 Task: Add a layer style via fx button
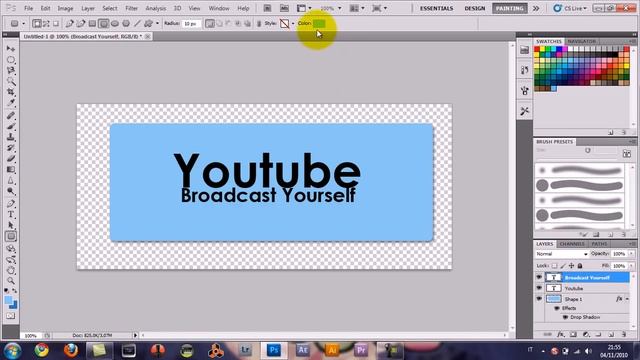[x=561, y=334]
